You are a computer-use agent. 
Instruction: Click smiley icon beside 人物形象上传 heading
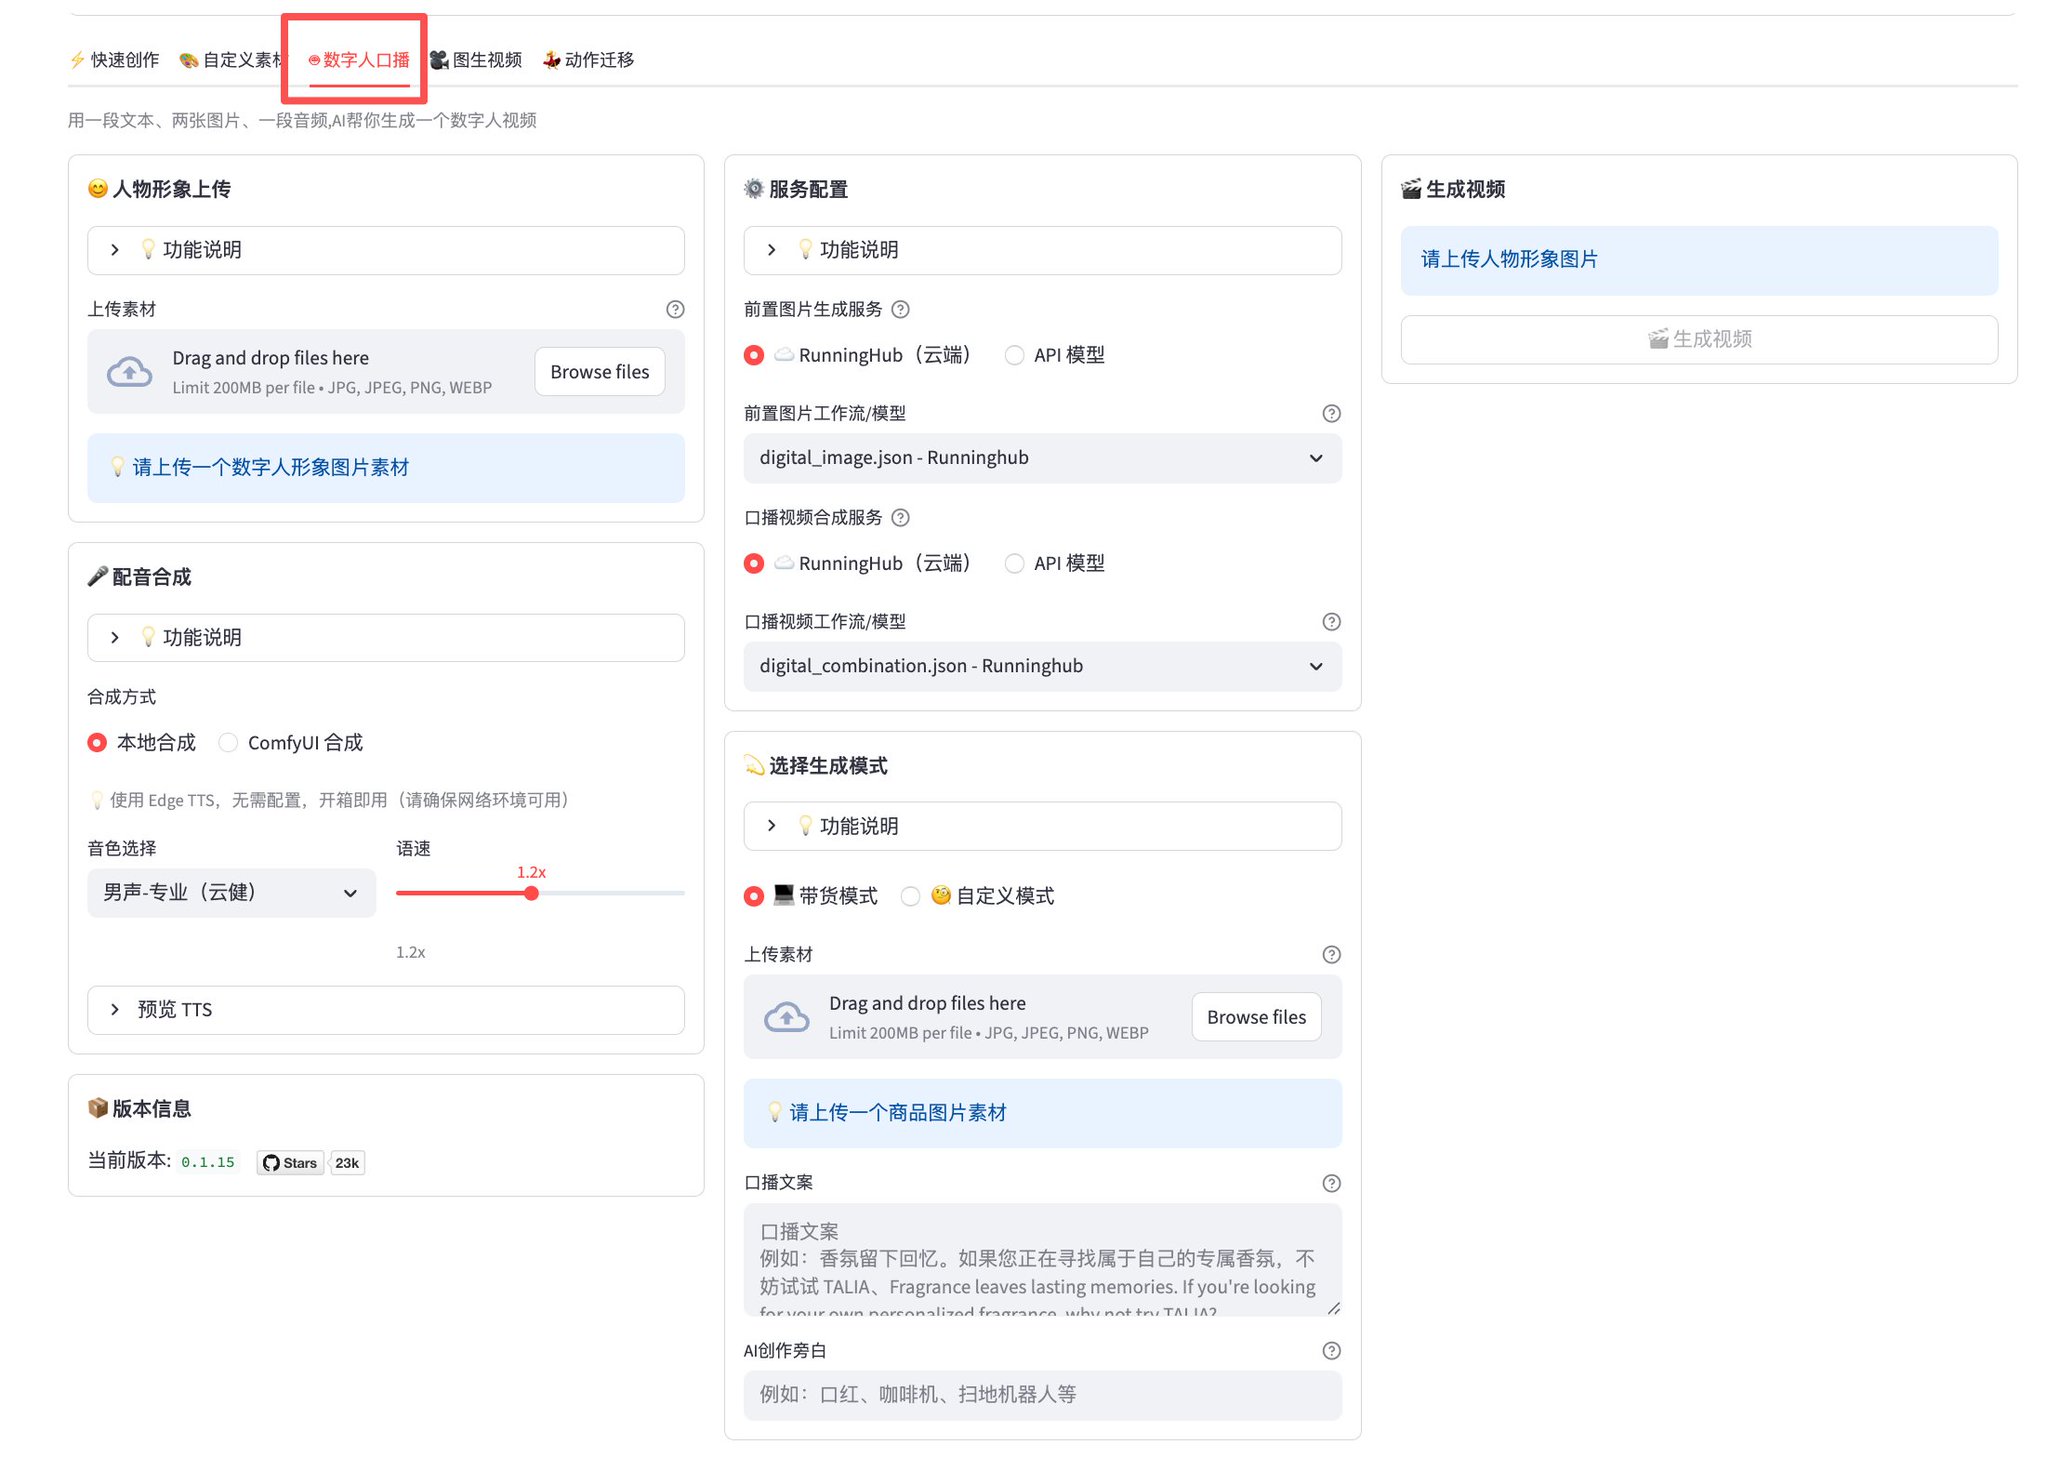tap(97, 189)
